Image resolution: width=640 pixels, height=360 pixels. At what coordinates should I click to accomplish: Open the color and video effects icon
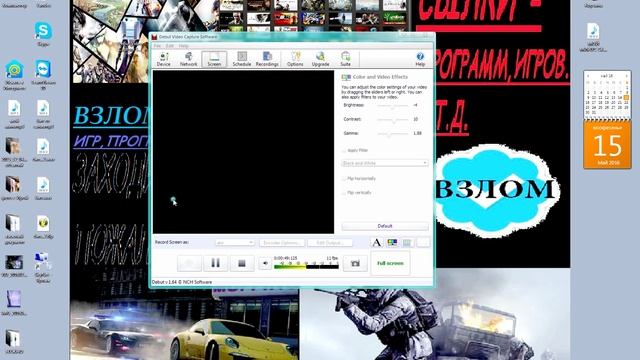pos(392,242)
